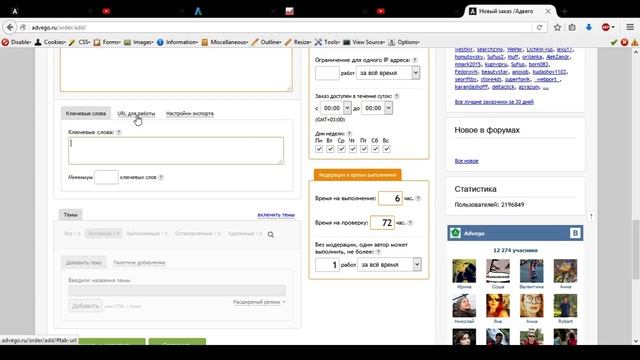Open IP limit period dropdown за всё время
The width and height of the screenshot is (640, 360).
tap(388, 73)
